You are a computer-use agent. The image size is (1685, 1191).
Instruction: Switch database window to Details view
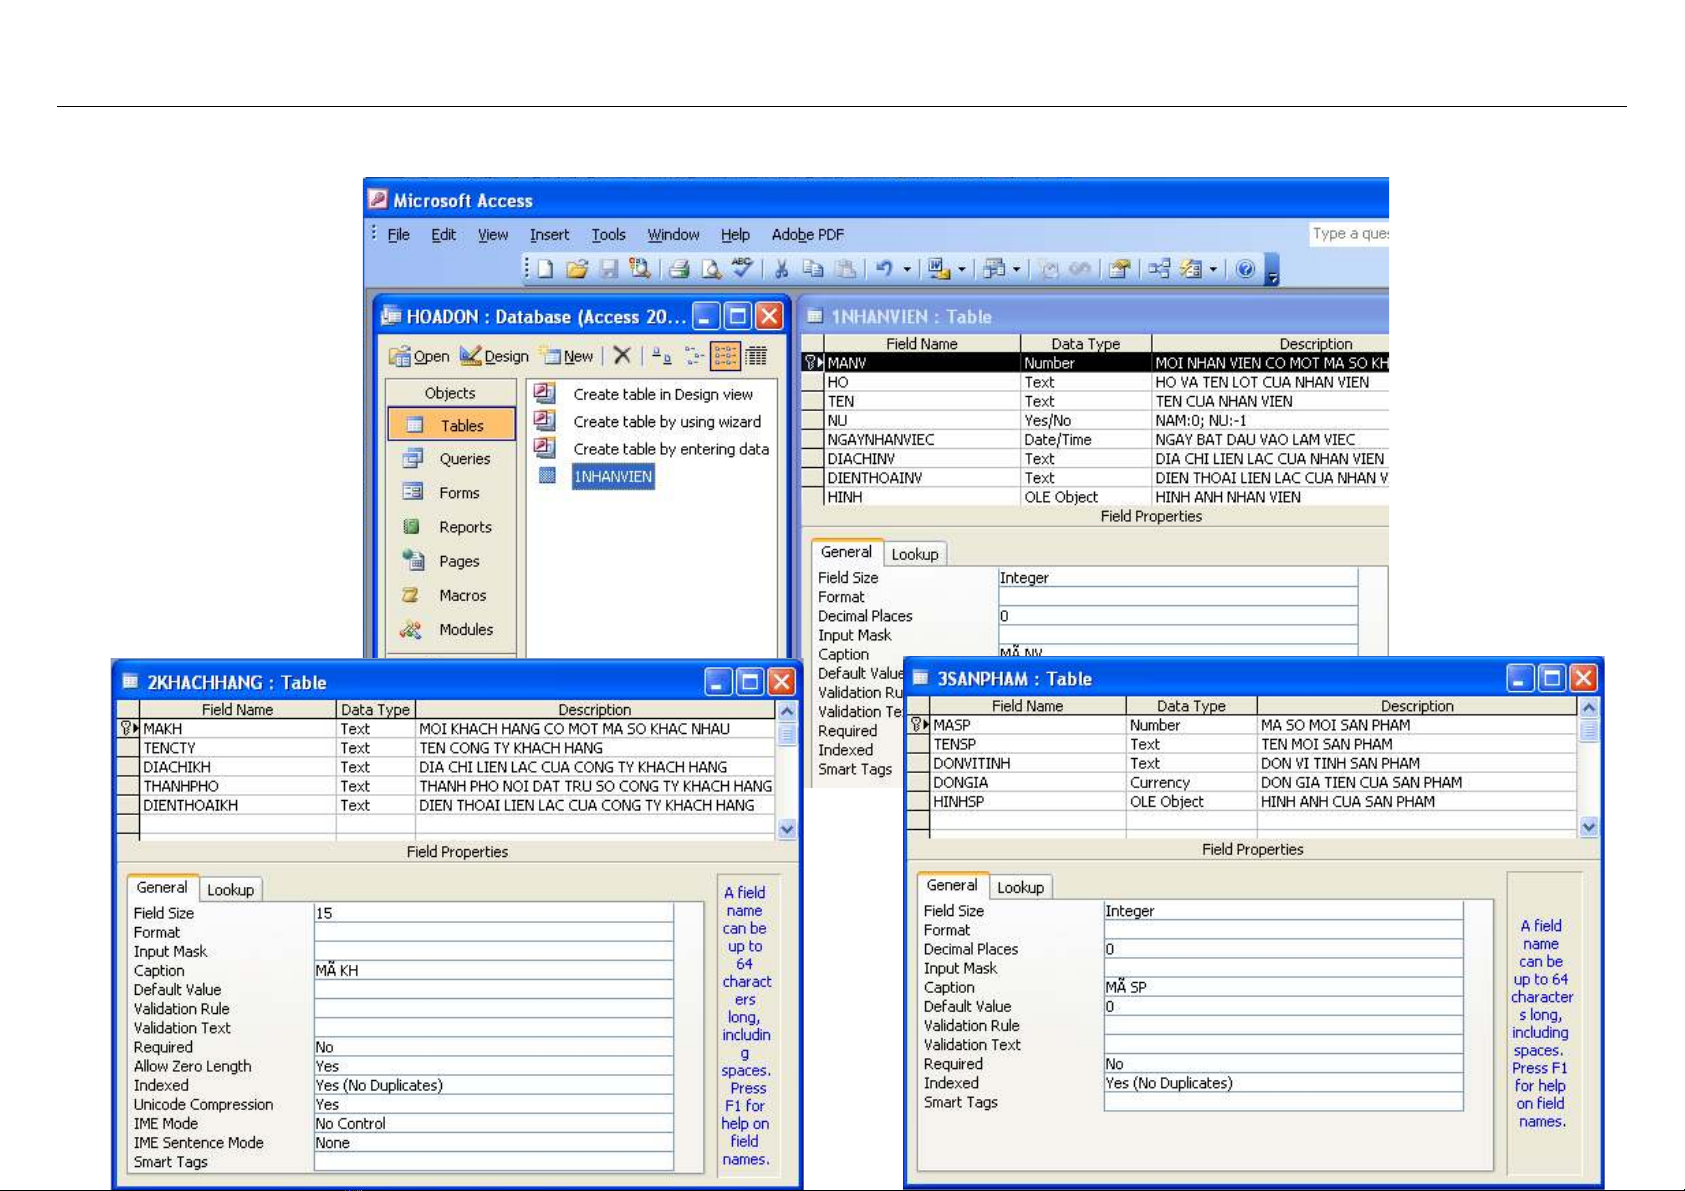757,356
